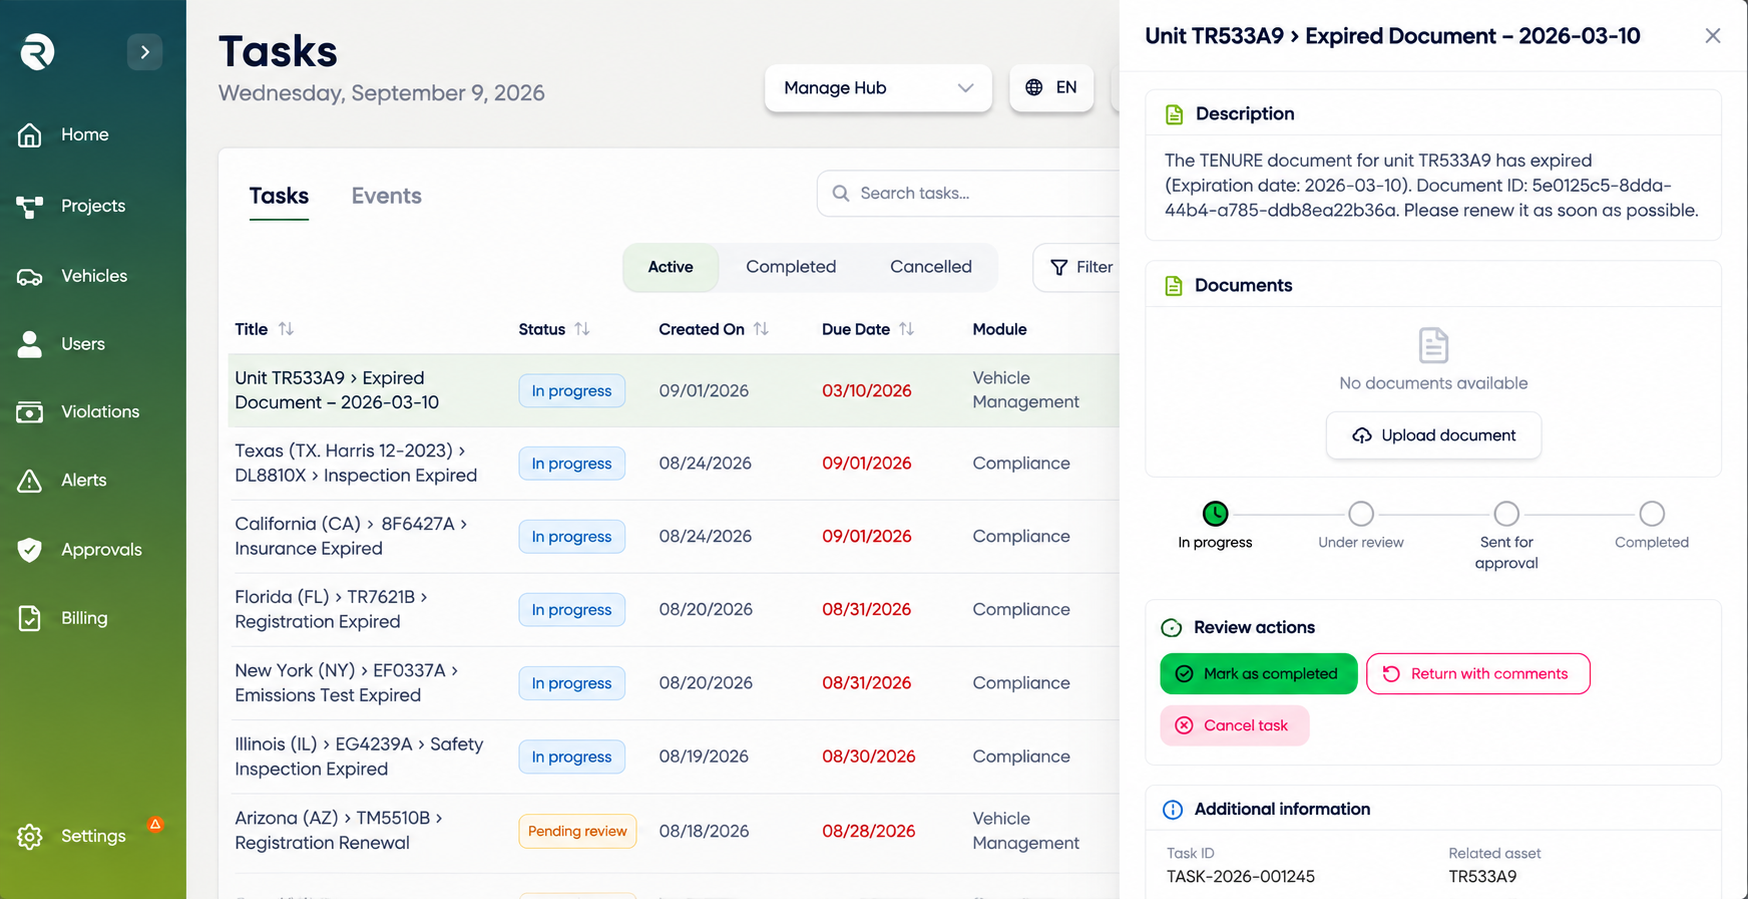Click the Under review step circle
1748x899 pixels.
click(1361, 514)
